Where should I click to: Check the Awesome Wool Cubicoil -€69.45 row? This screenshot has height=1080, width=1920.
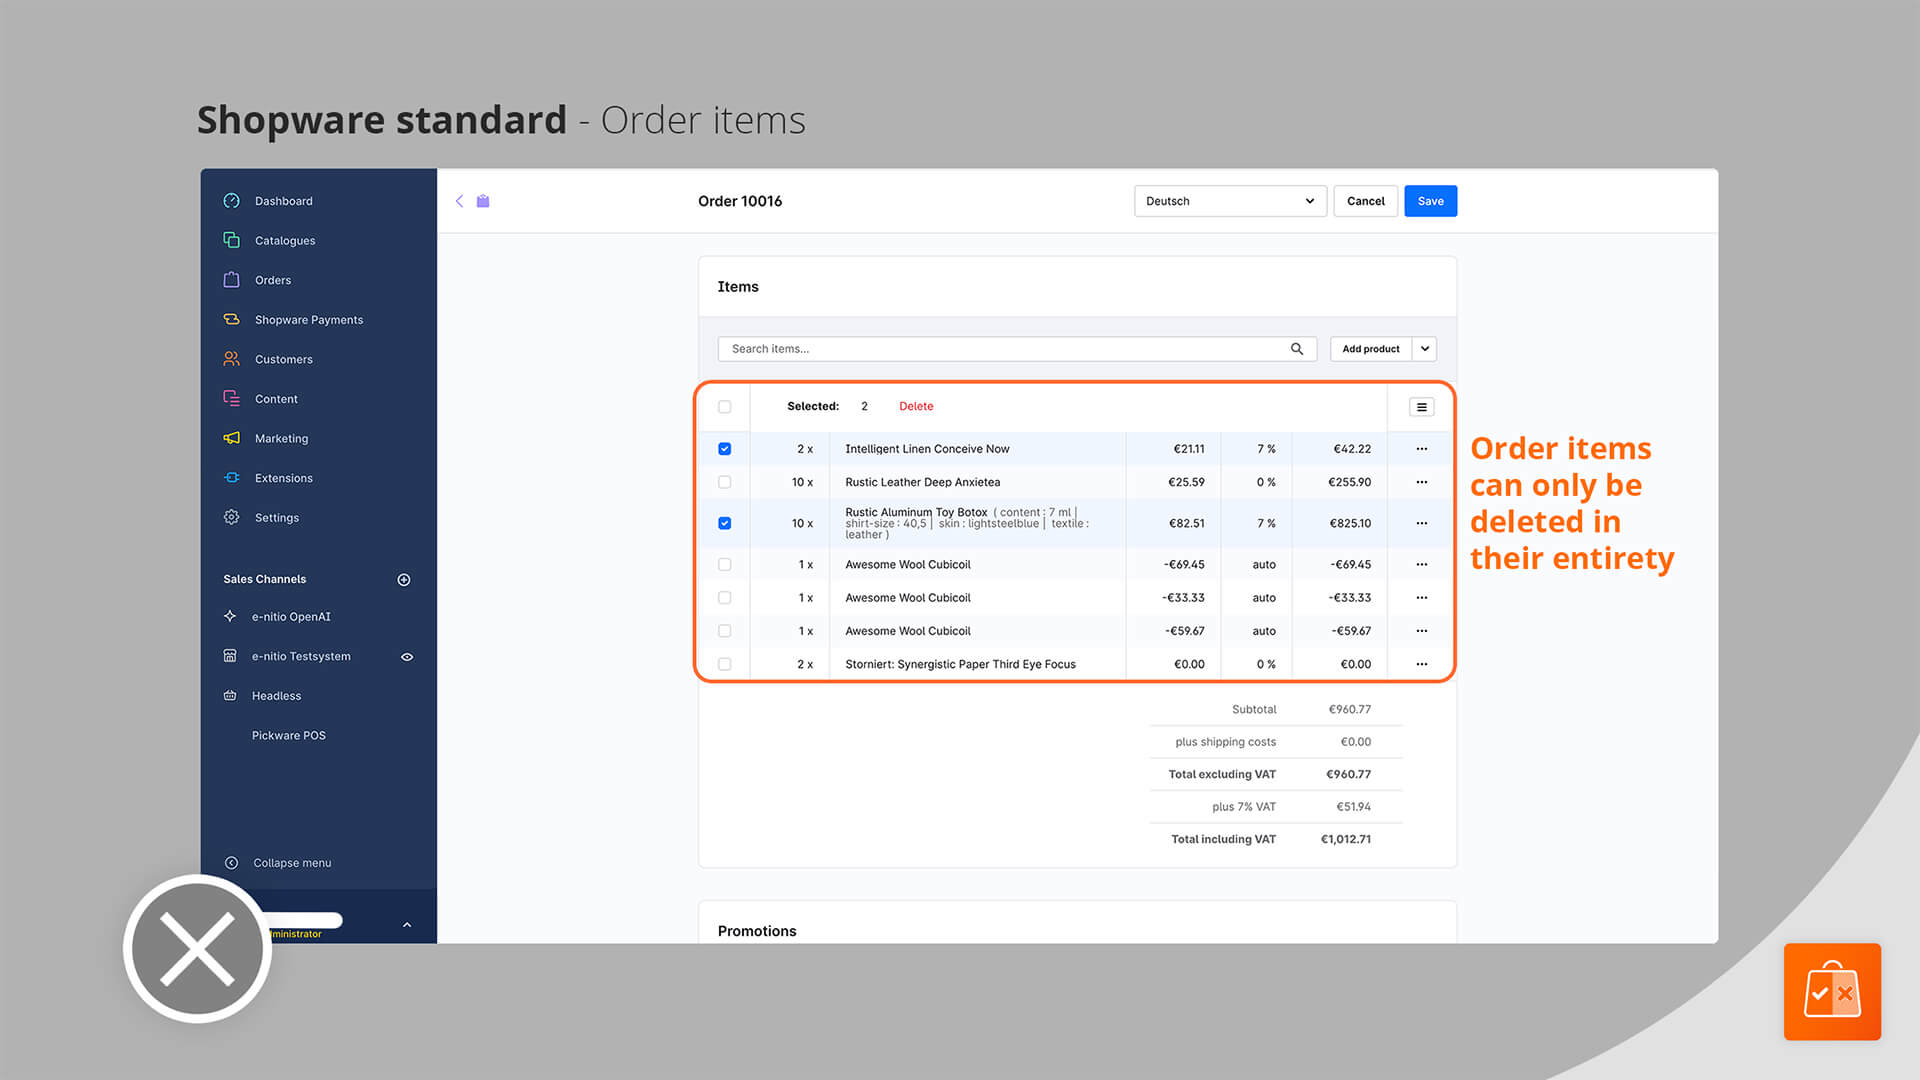pyautogui.click(x=725, y=565)
